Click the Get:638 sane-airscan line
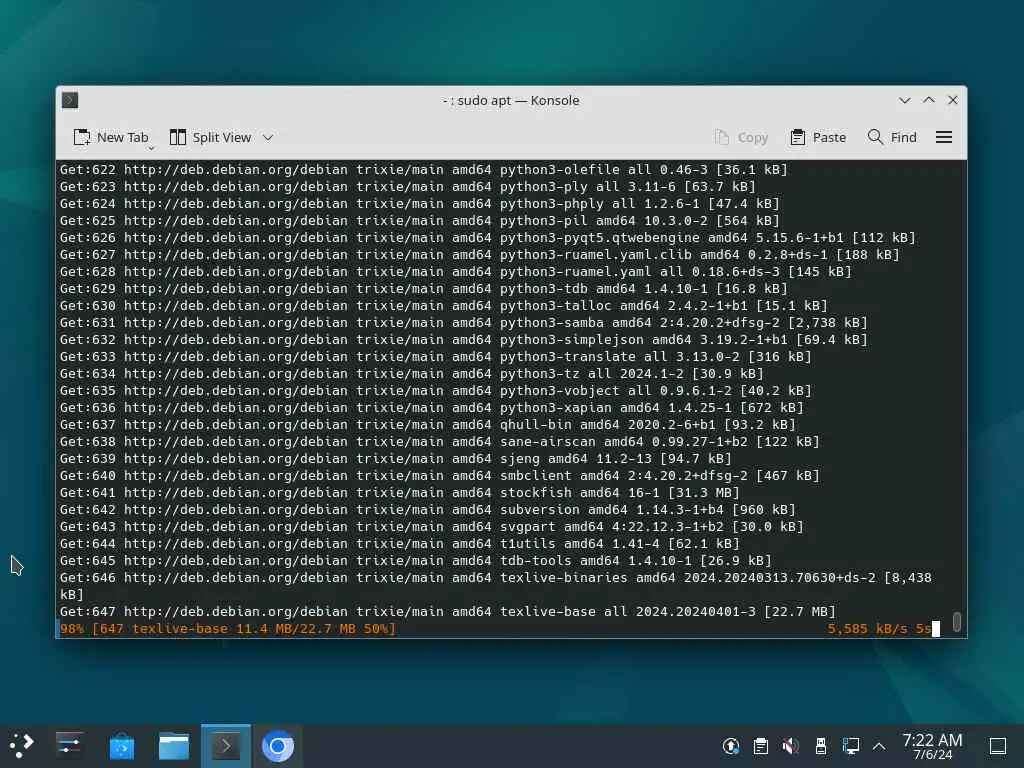Image resolution: width=1024 pixels, height=768 pixels. coord(440,441)
